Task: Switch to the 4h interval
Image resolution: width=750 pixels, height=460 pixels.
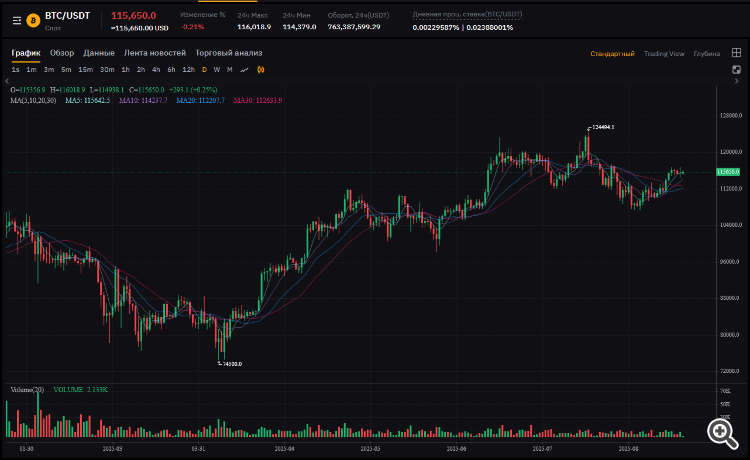Action: click(x=156, y=69)
